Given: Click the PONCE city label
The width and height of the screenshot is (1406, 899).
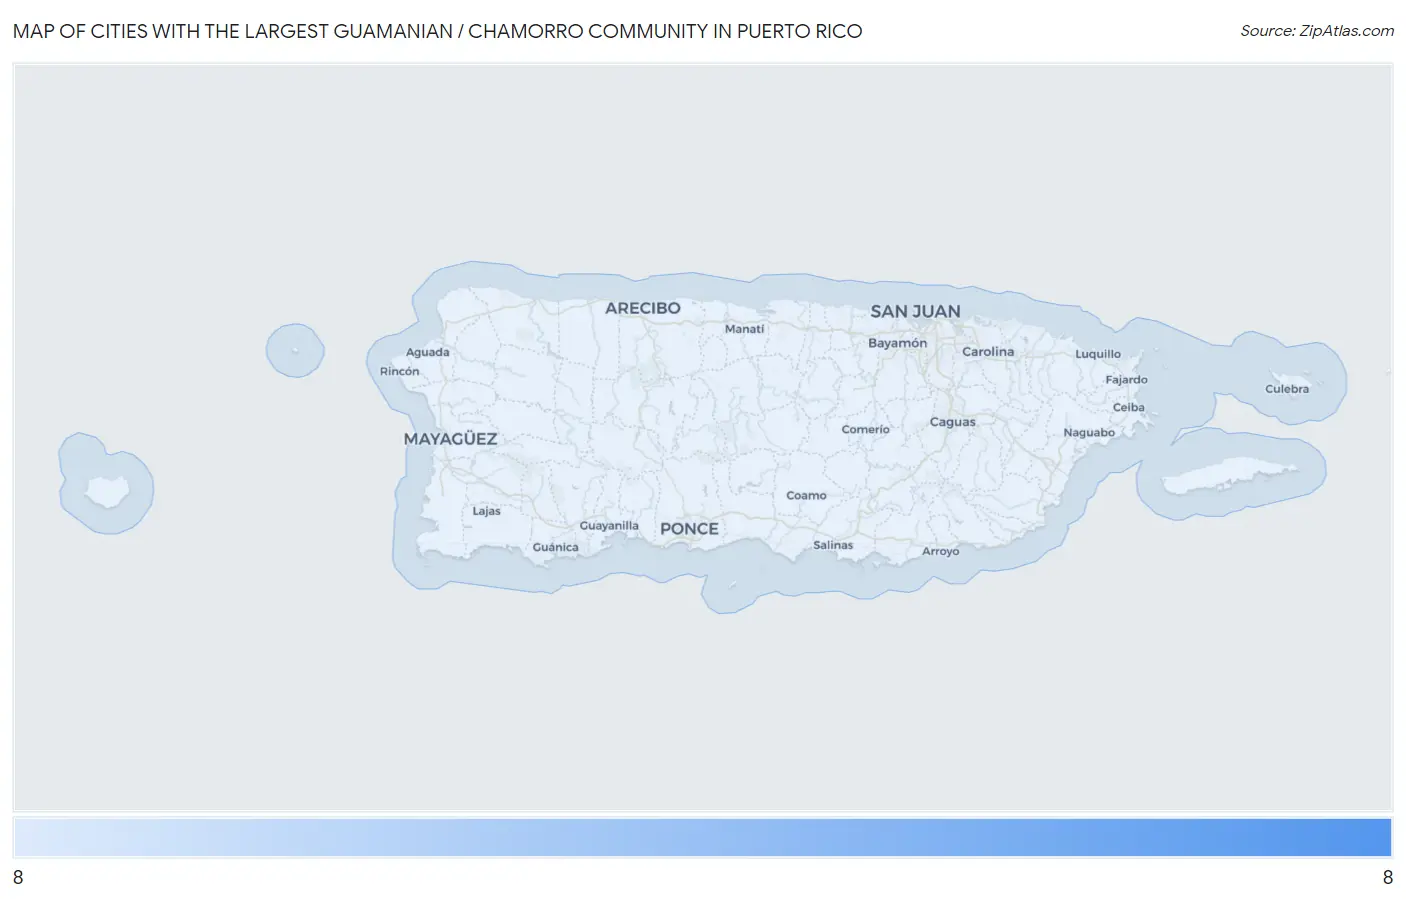Looking at the screenshot, I should [689, 529].
